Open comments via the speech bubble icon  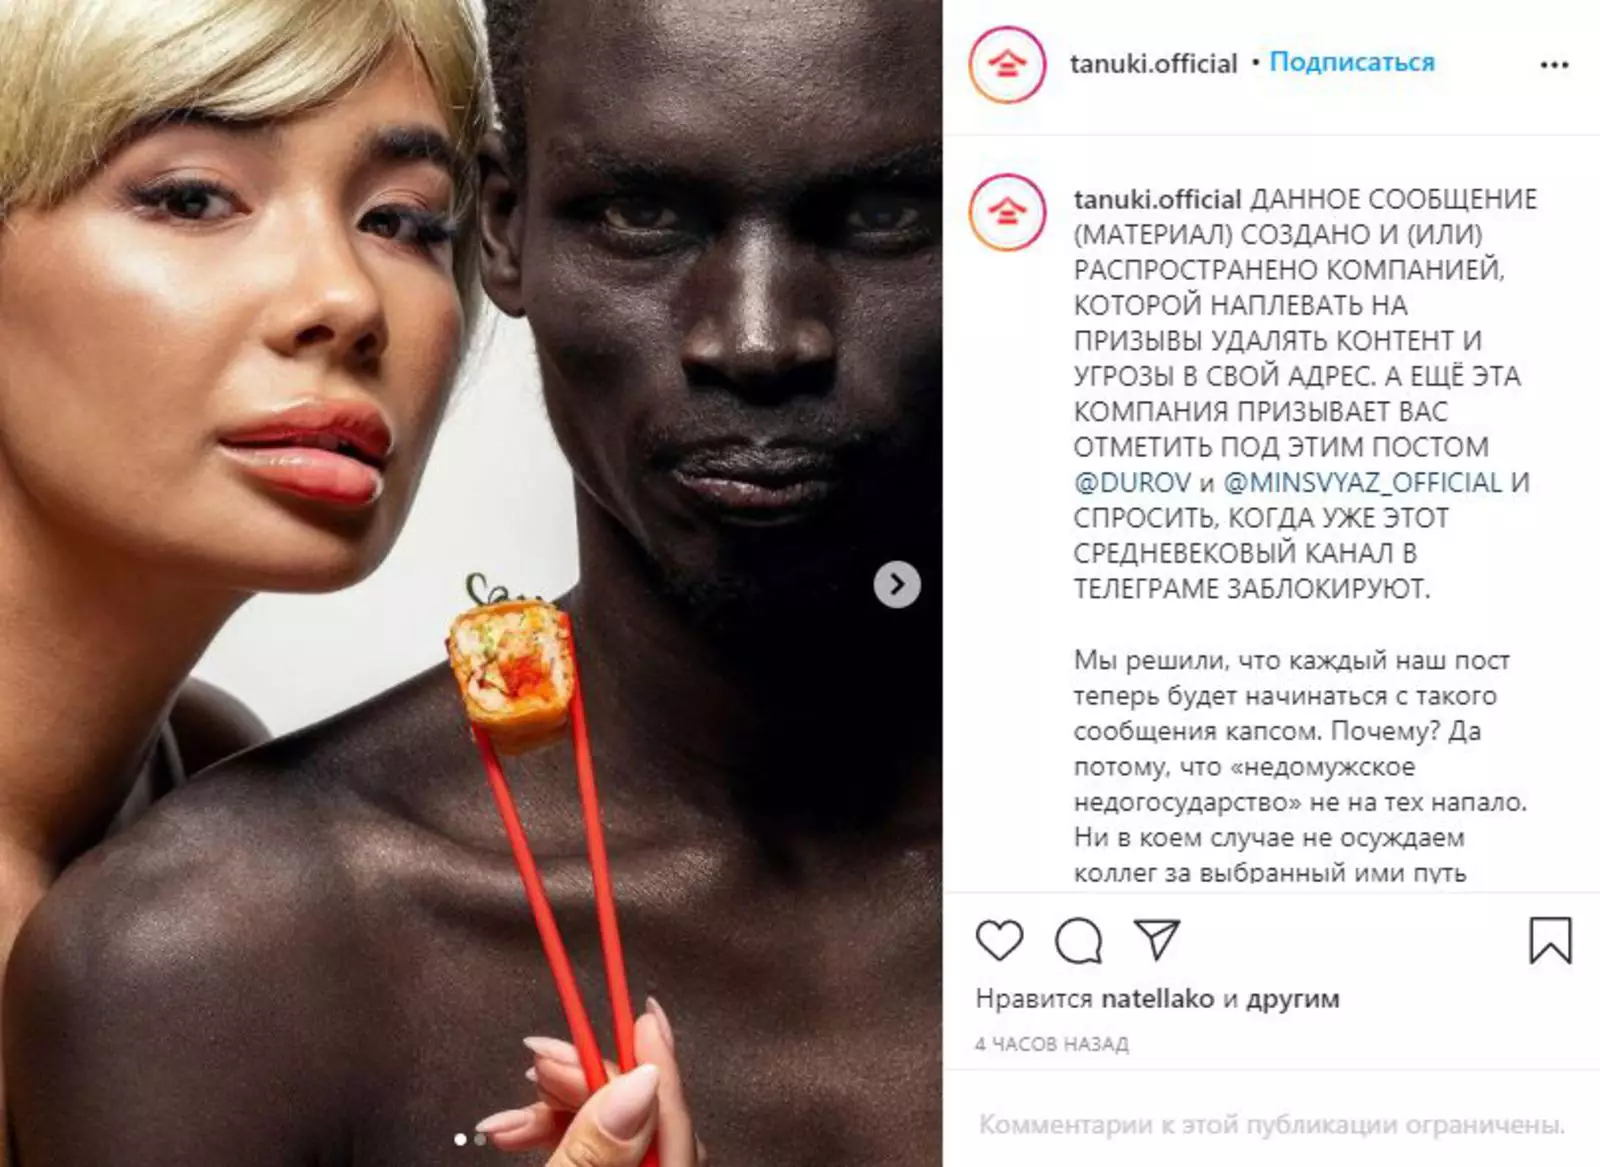pyautogui.click(x=1078, y=940)
